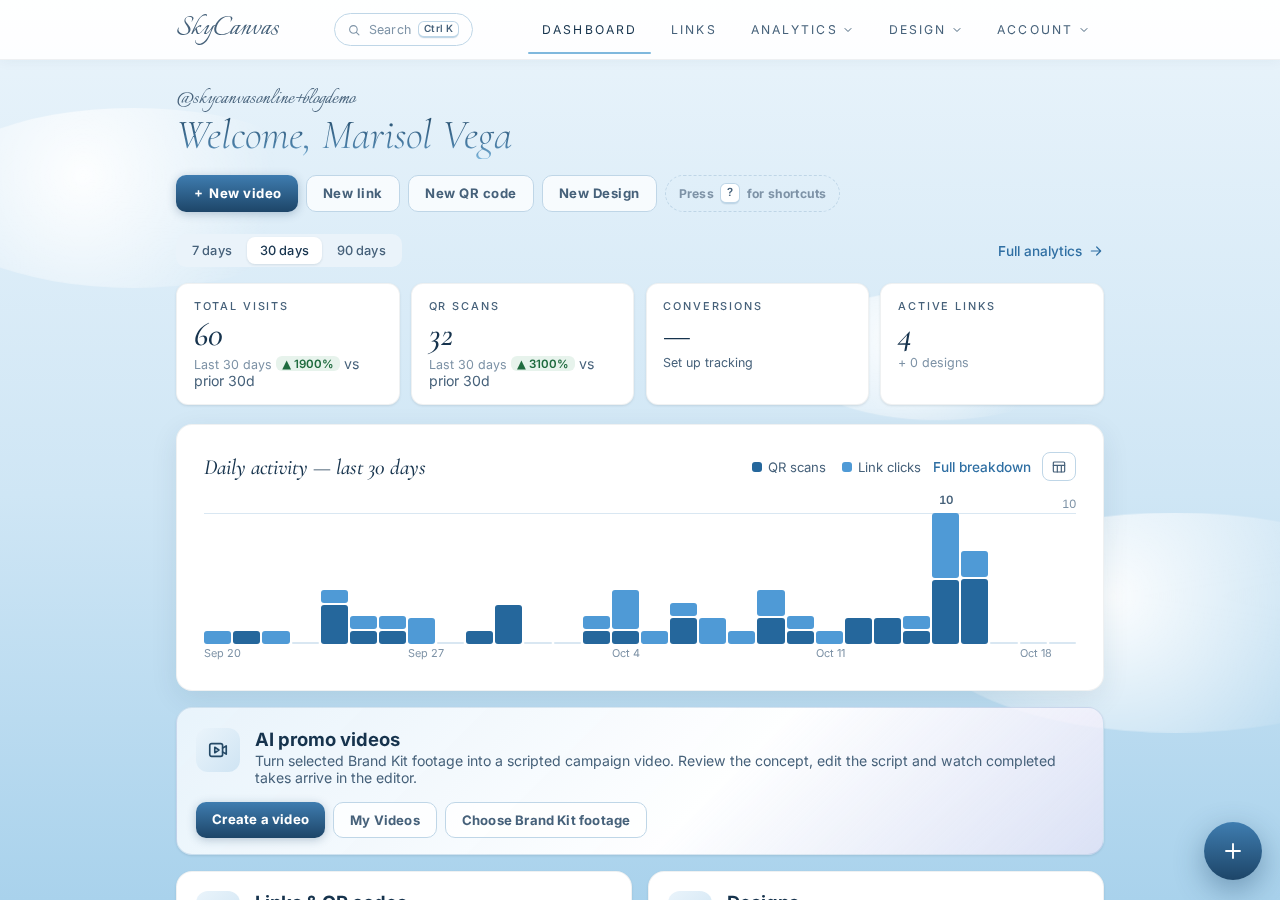
Task: Toggle the Link clicks legend item
Action: [881, 467]
